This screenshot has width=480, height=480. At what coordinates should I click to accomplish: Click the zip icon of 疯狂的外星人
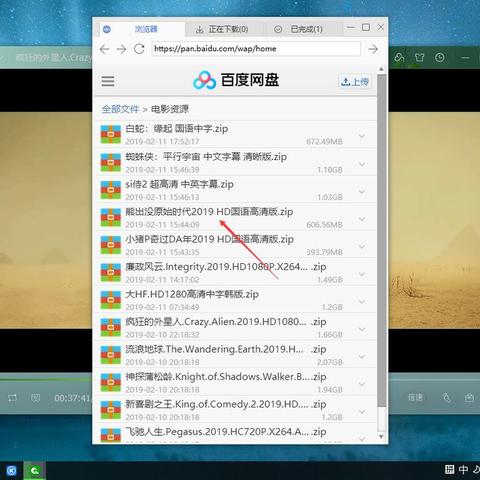tap(111, 327)
